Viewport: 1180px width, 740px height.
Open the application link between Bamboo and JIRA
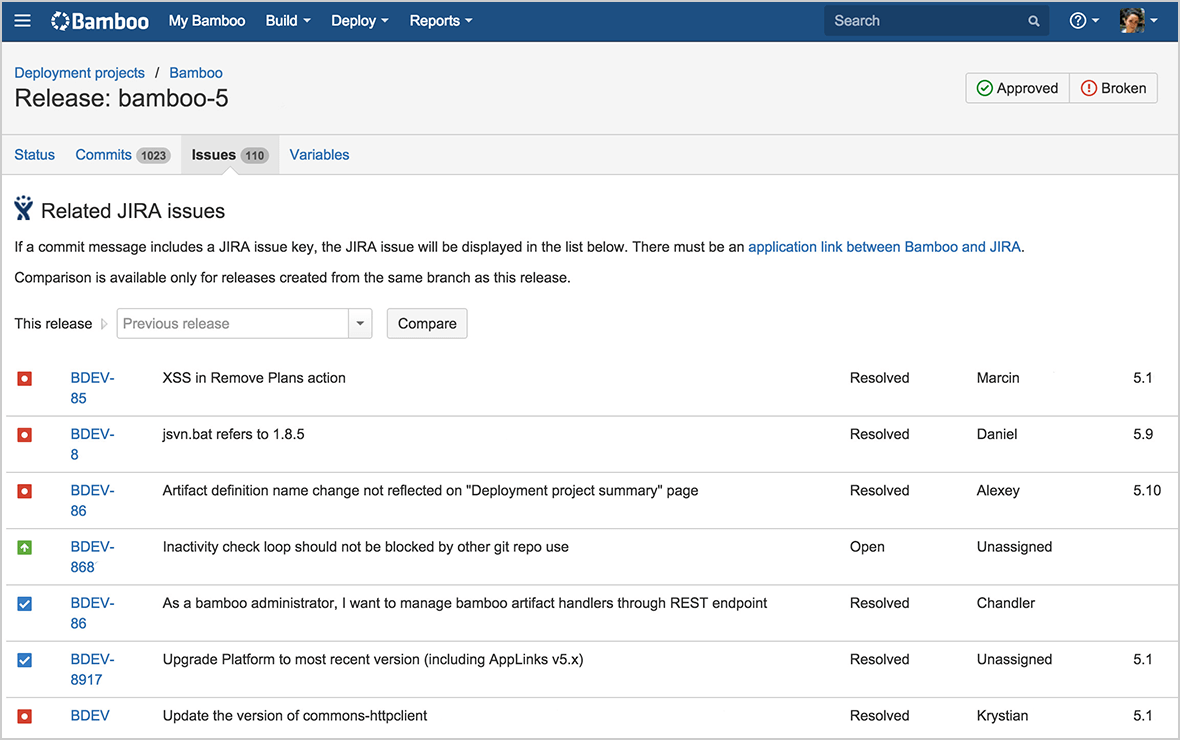coord(884,246)
